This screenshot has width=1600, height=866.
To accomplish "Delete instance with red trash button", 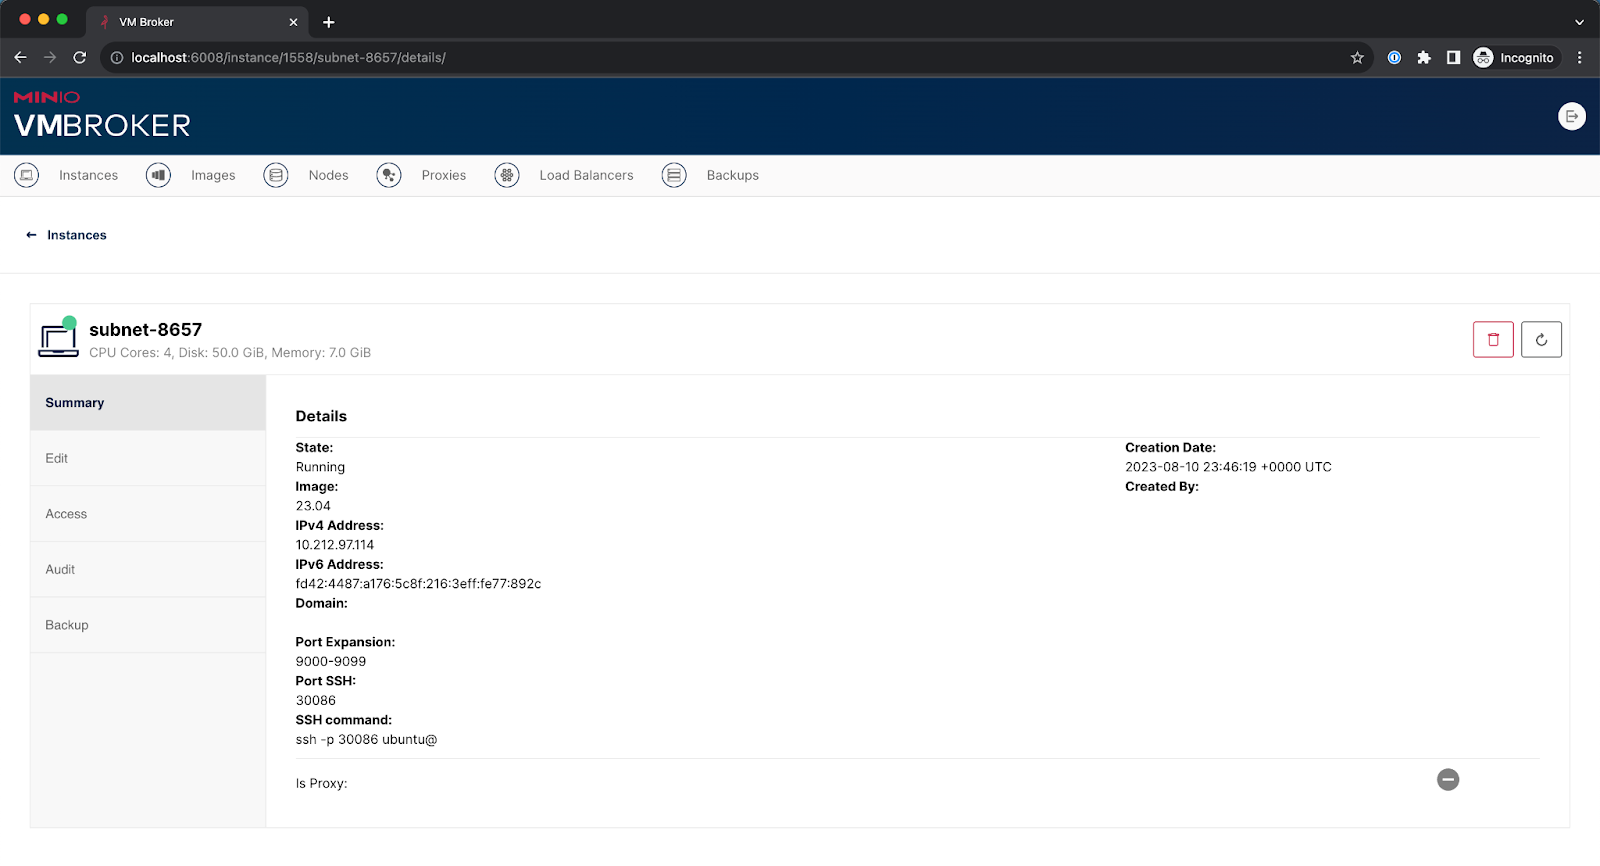I will click(1493, 340).
